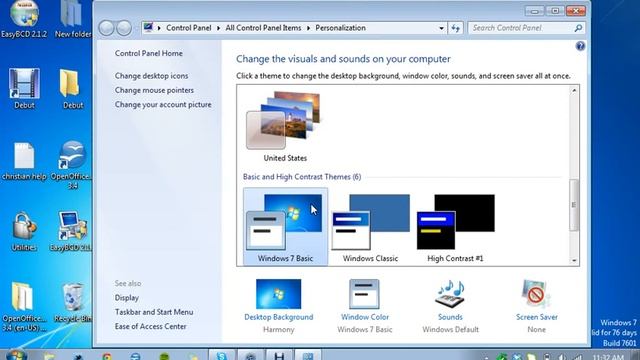640x360 pixels.
Task: Click the Forward navigation arrow
Action: [124, 28]
